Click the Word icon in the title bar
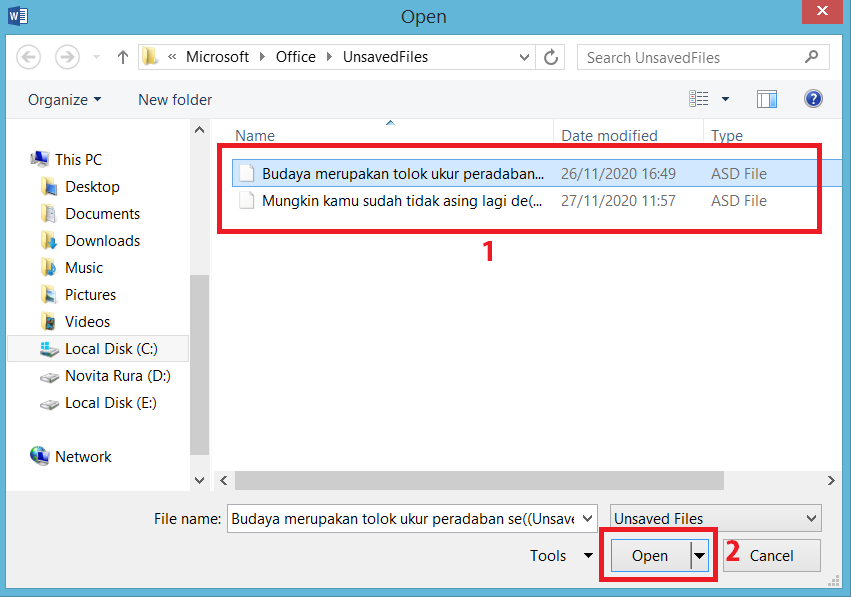 [18, 15]
